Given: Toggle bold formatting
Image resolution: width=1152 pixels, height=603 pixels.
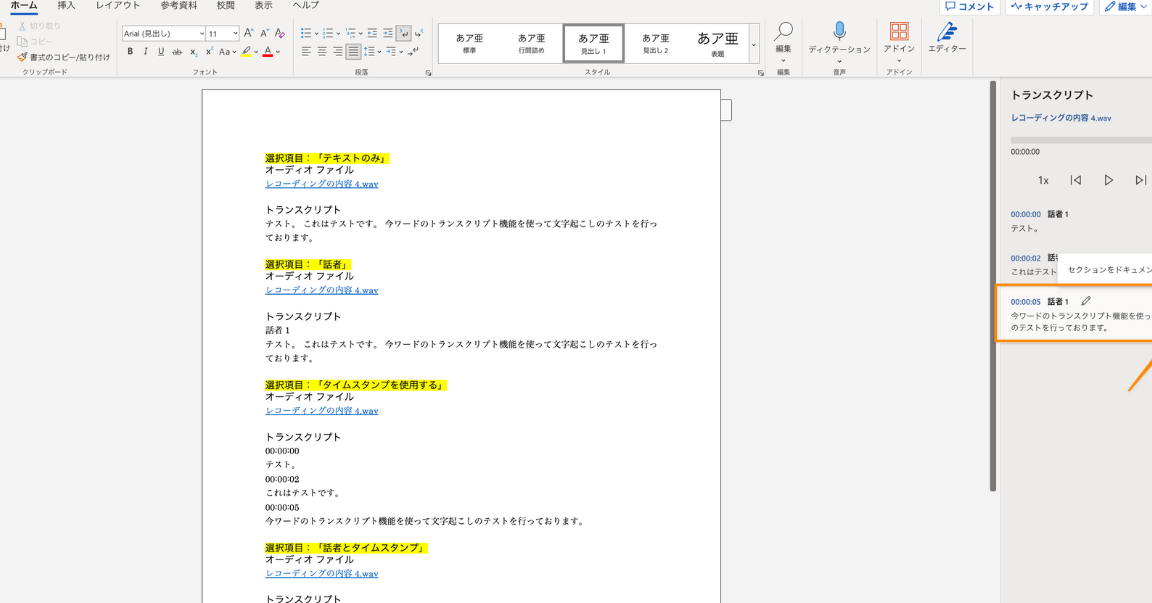Looking at the screenshot, I should point(130,52).
